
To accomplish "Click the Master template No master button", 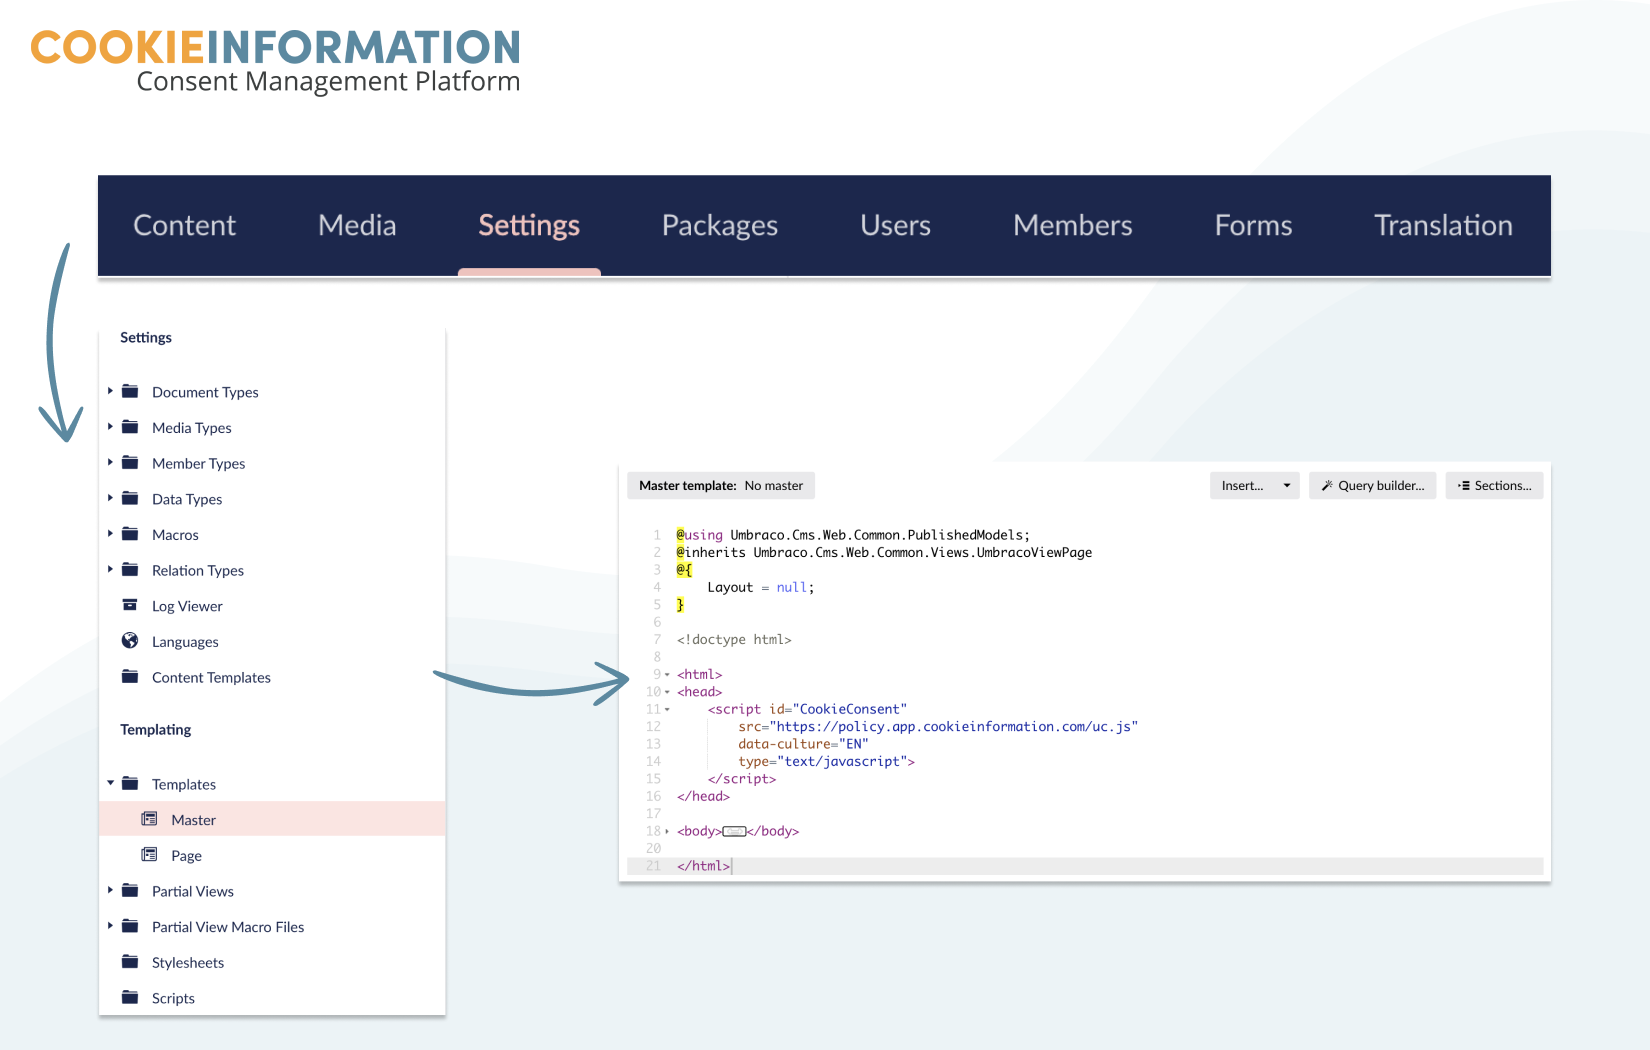I will 720,486.
